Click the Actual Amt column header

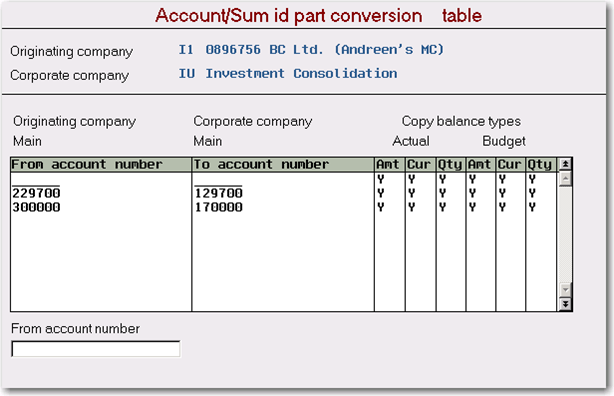(x=390, y=165)
